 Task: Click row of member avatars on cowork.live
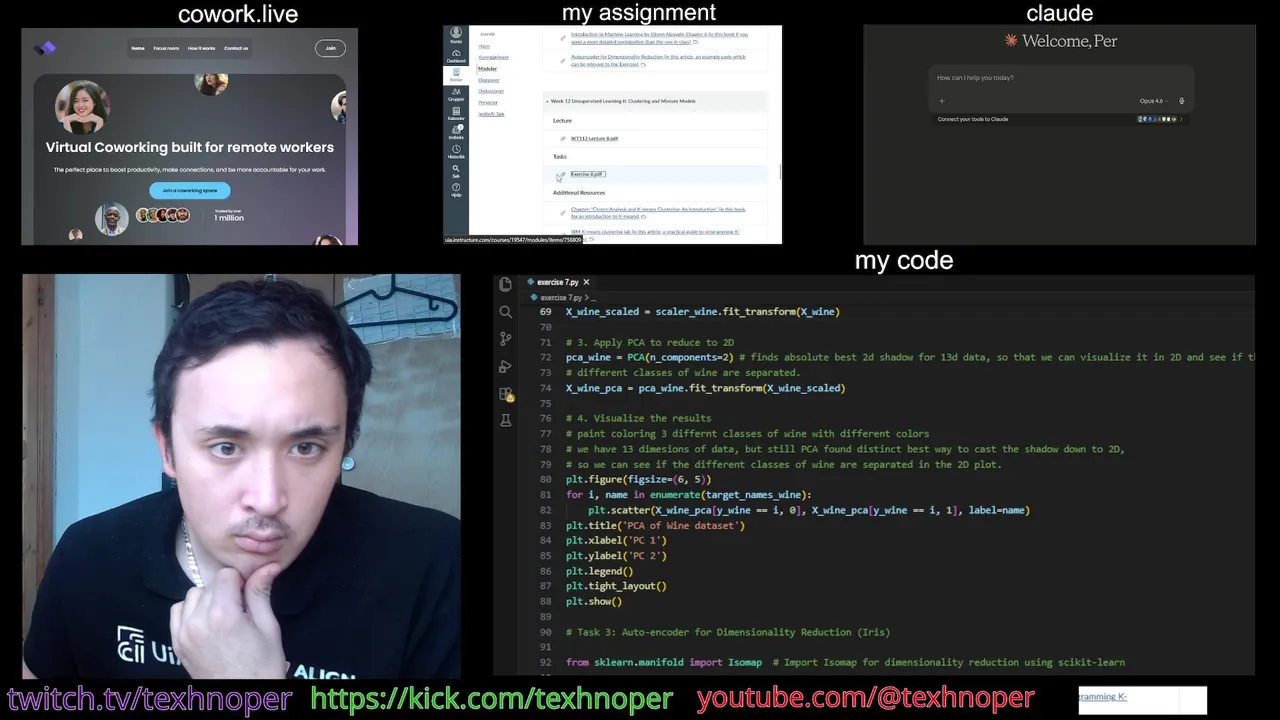pos(163,215)
